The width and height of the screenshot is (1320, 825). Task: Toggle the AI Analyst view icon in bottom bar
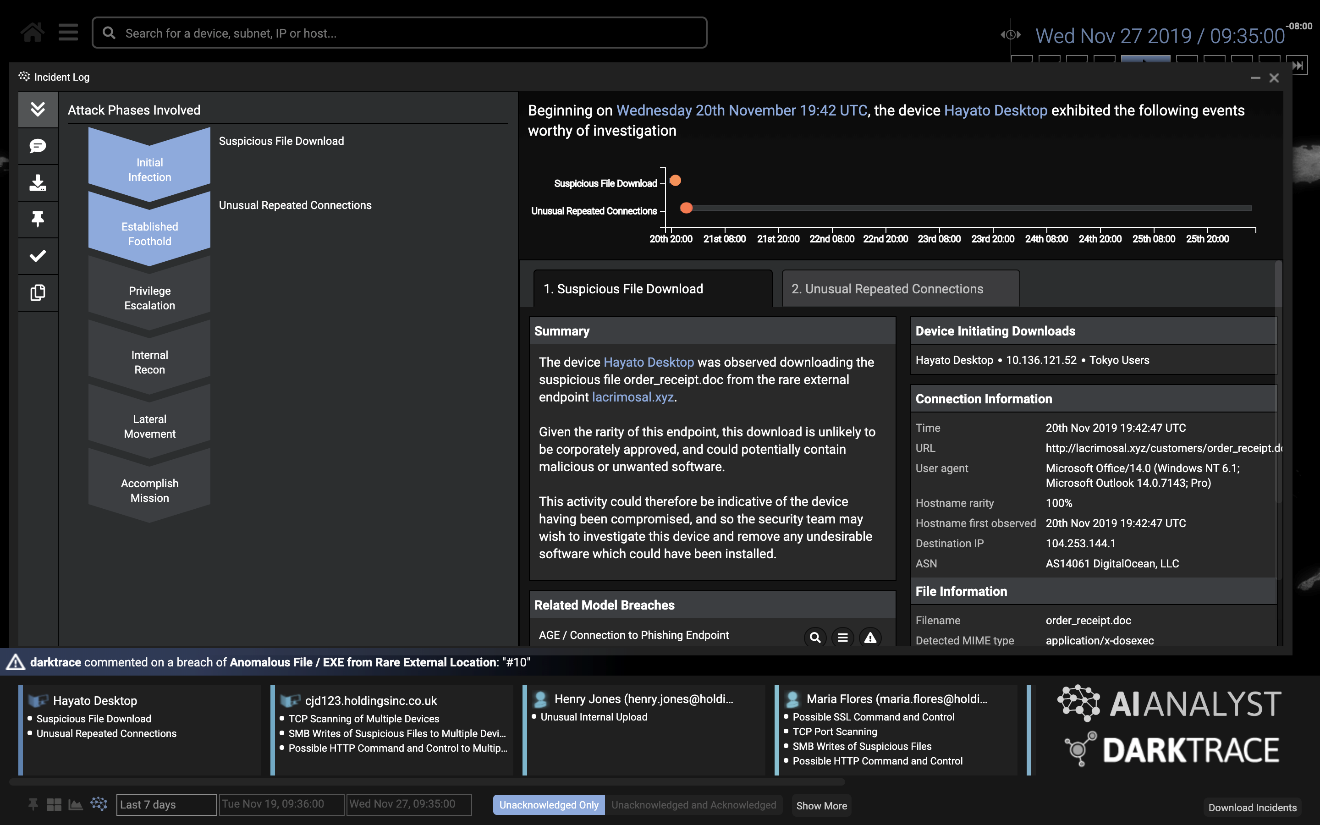pos(99,804)
